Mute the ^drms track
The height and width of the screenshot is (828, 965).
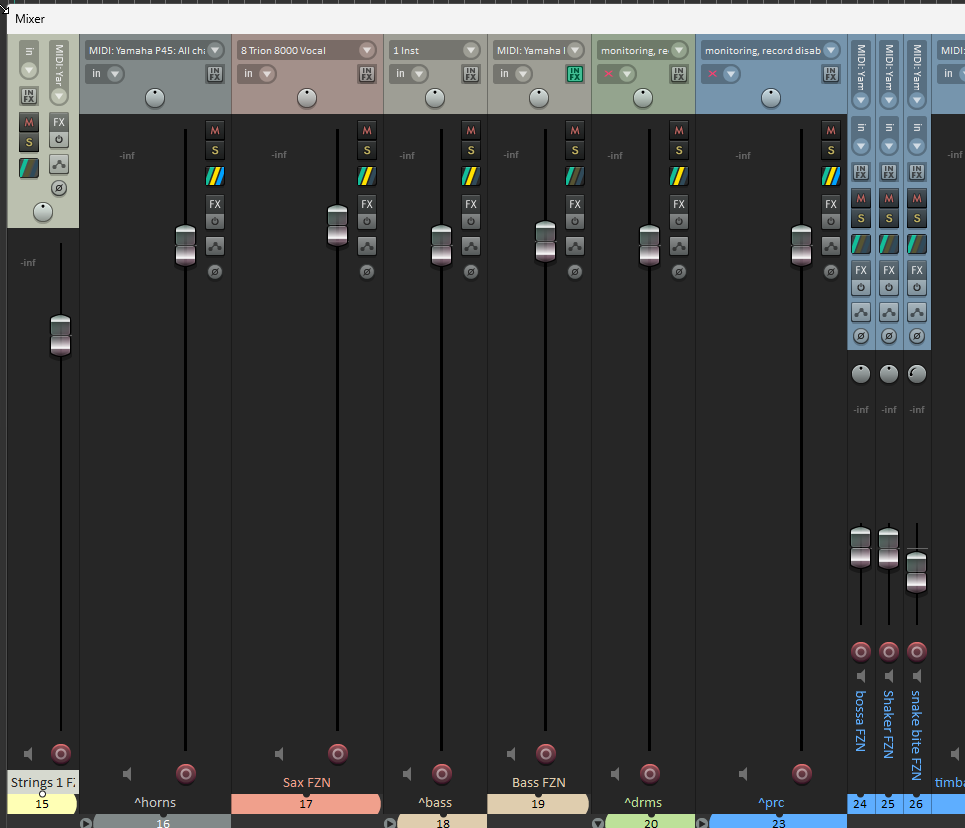tap(679, 131)
